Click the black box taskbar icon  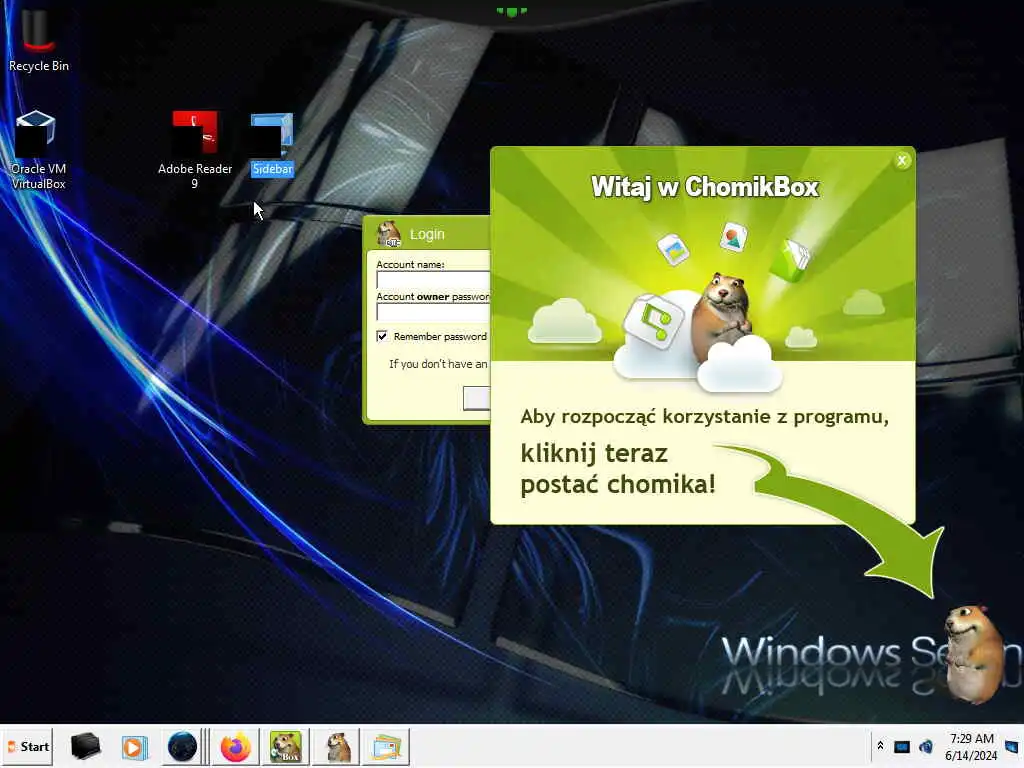pyautogui.click(x=85, y=746)
